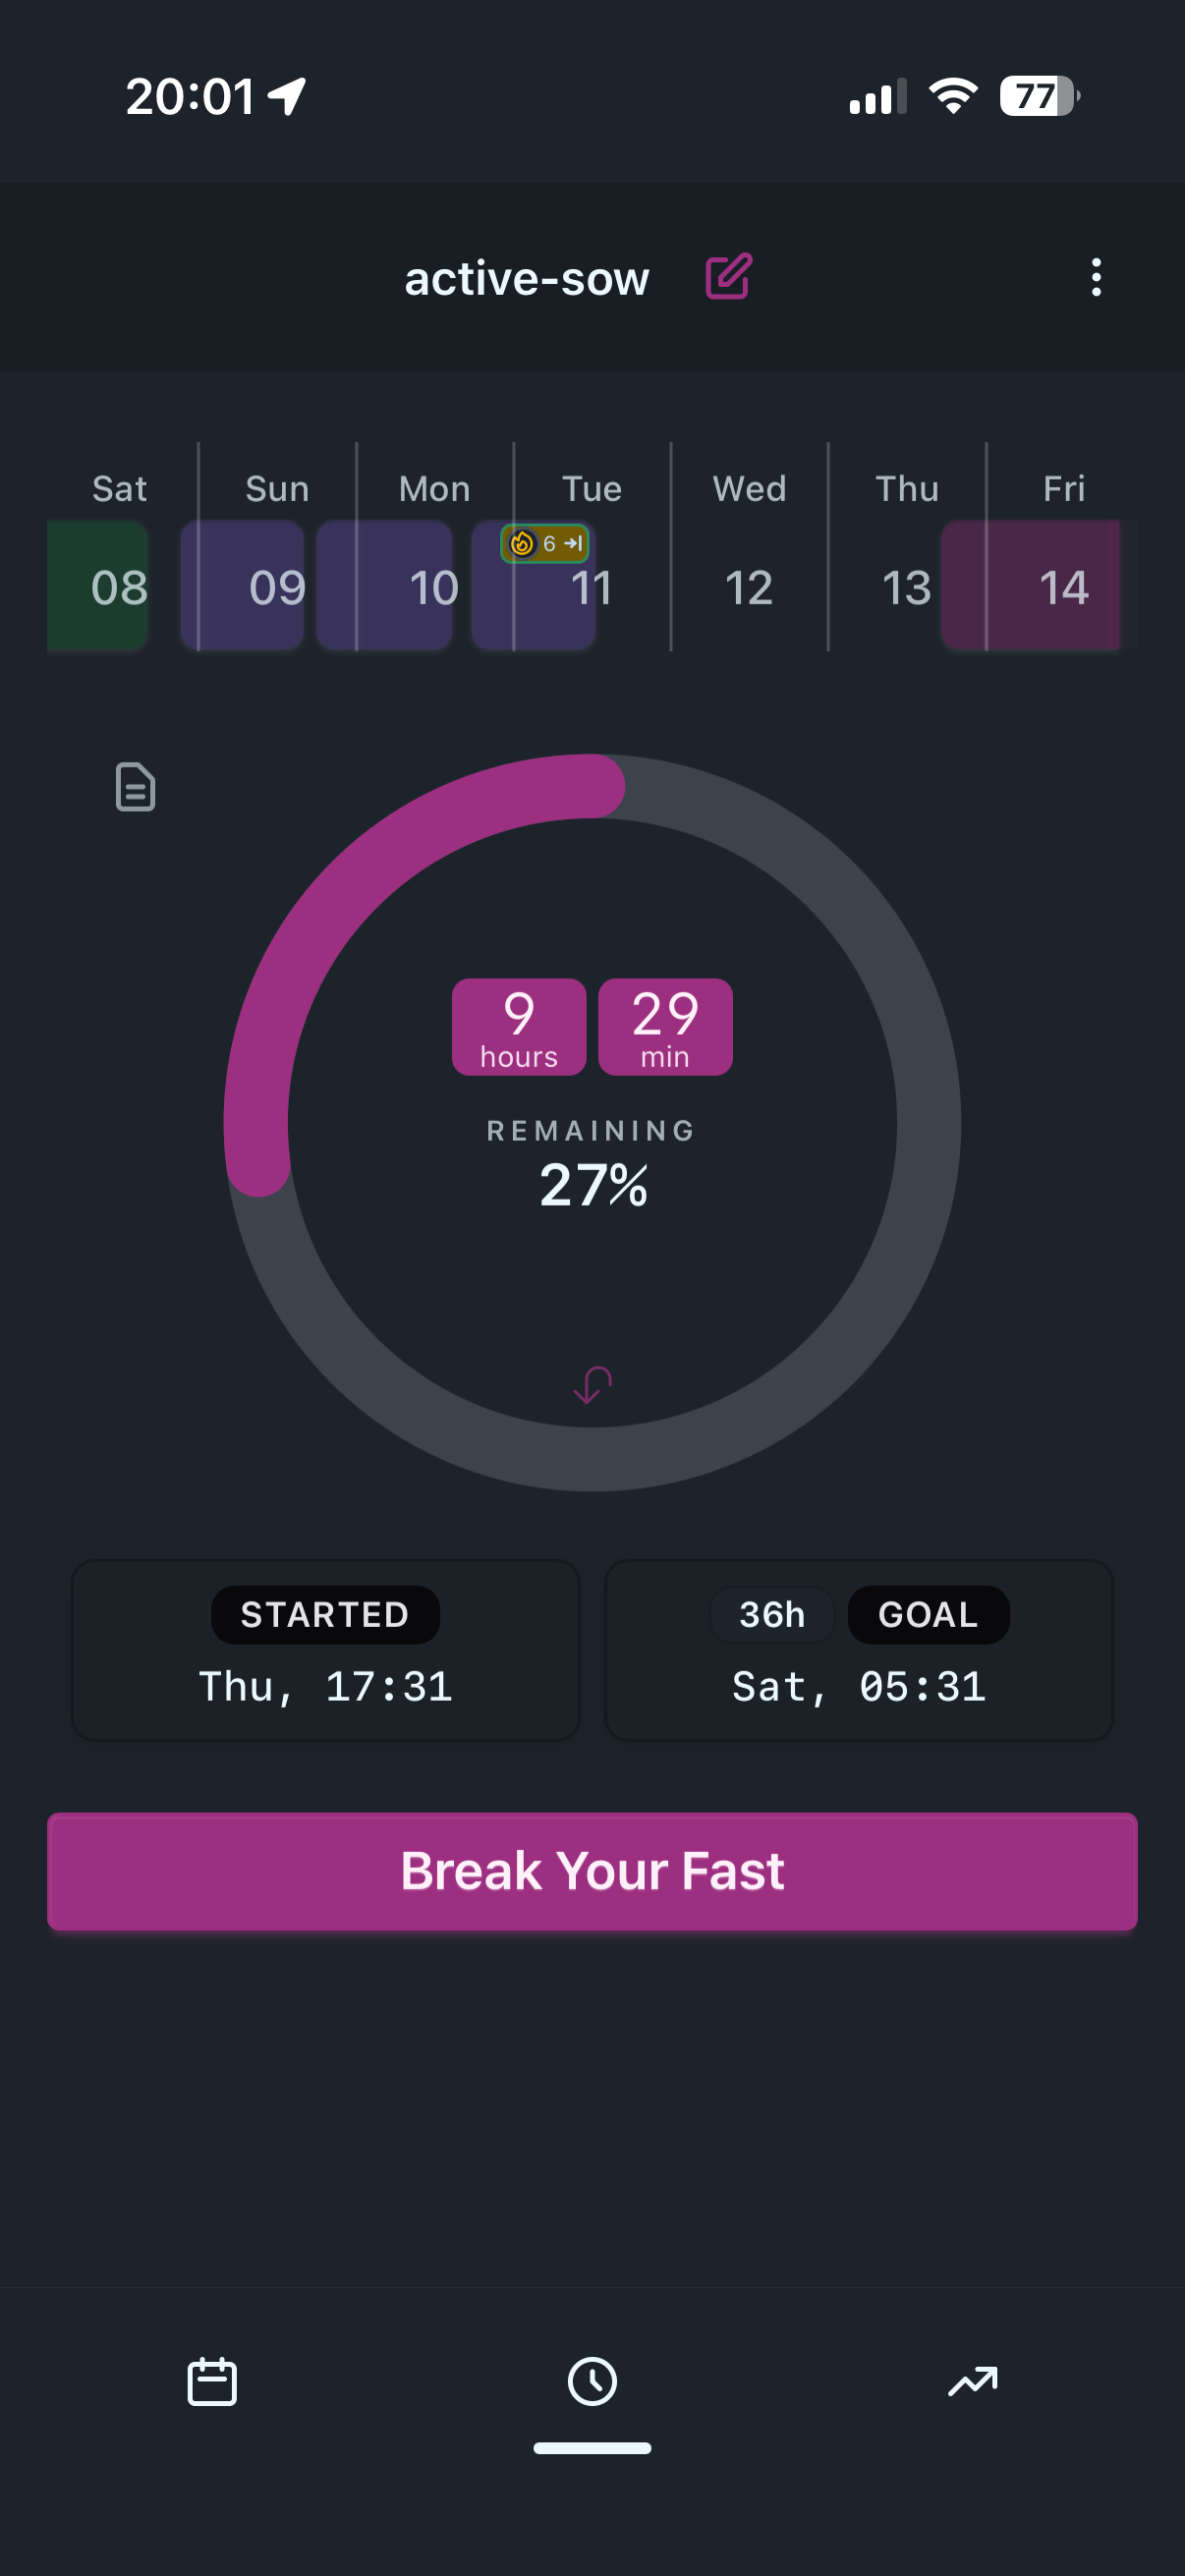
Task: Open the trends chart tab
Action: [972, 2381]
